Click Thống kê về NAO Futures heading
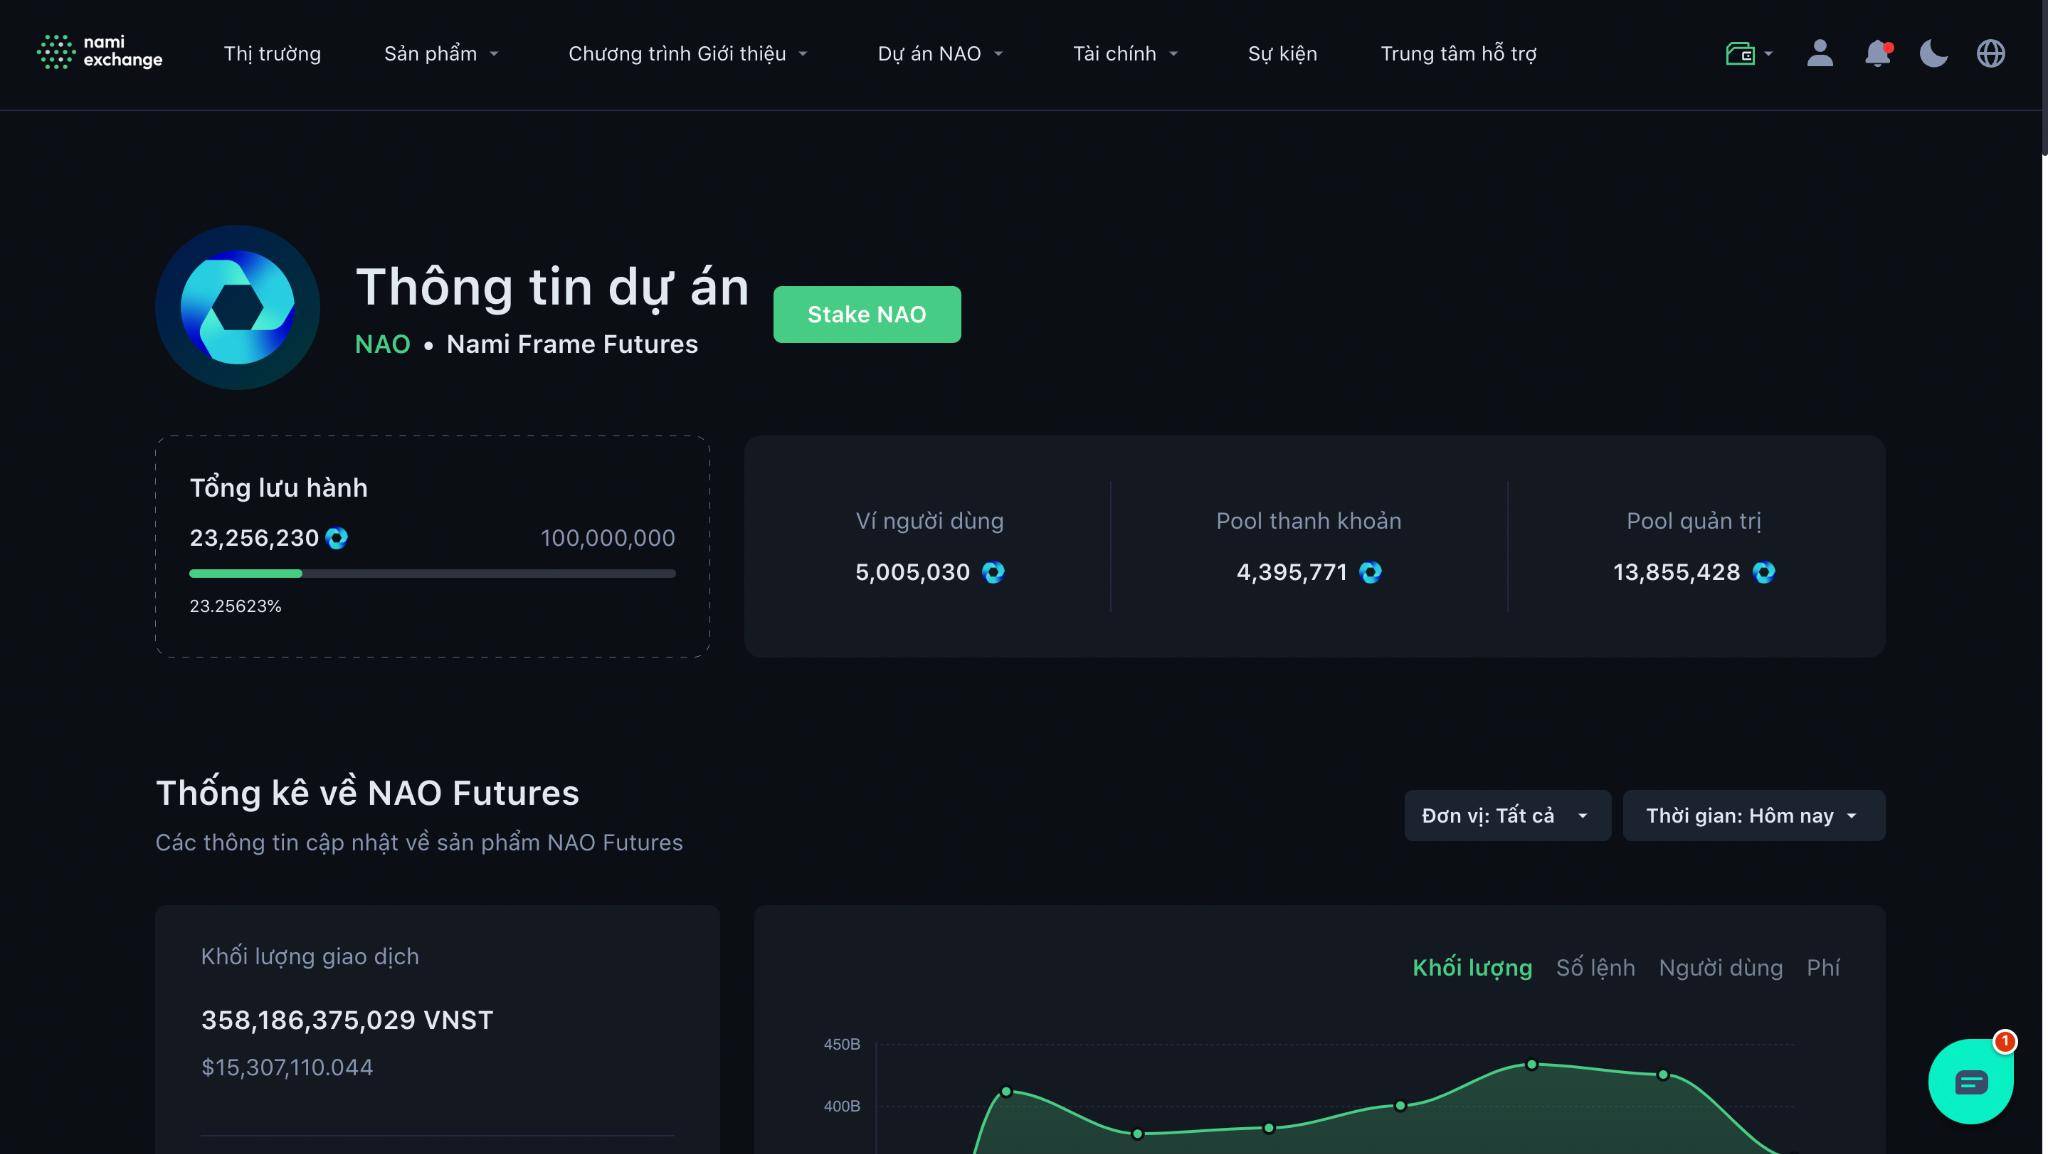Viewport: 2048px width, 1154px height. tap(367, 793)
